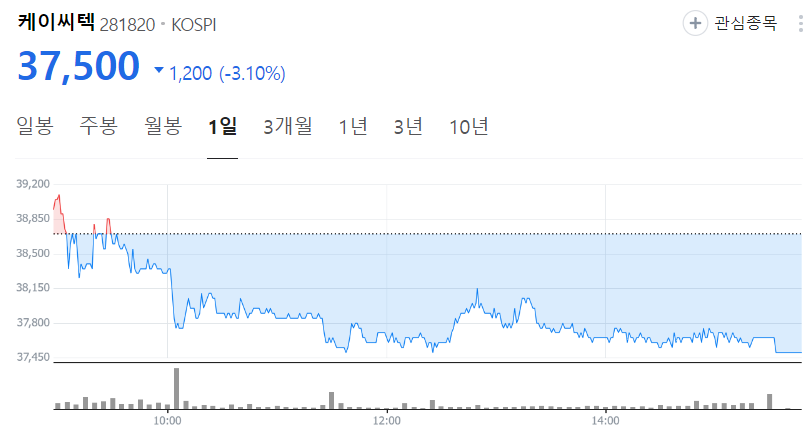This screenshot has height=434, width=810.
Task: Select the 3년 chart tab
Action: click(408, 126)
